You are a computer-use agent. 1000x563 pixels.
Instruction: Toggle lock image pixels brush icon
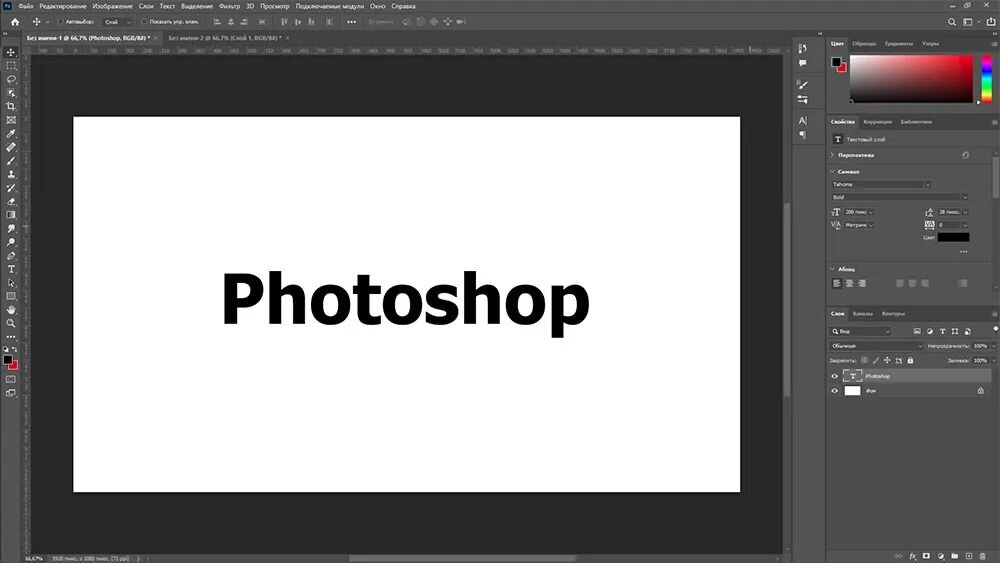coord(876,360)
